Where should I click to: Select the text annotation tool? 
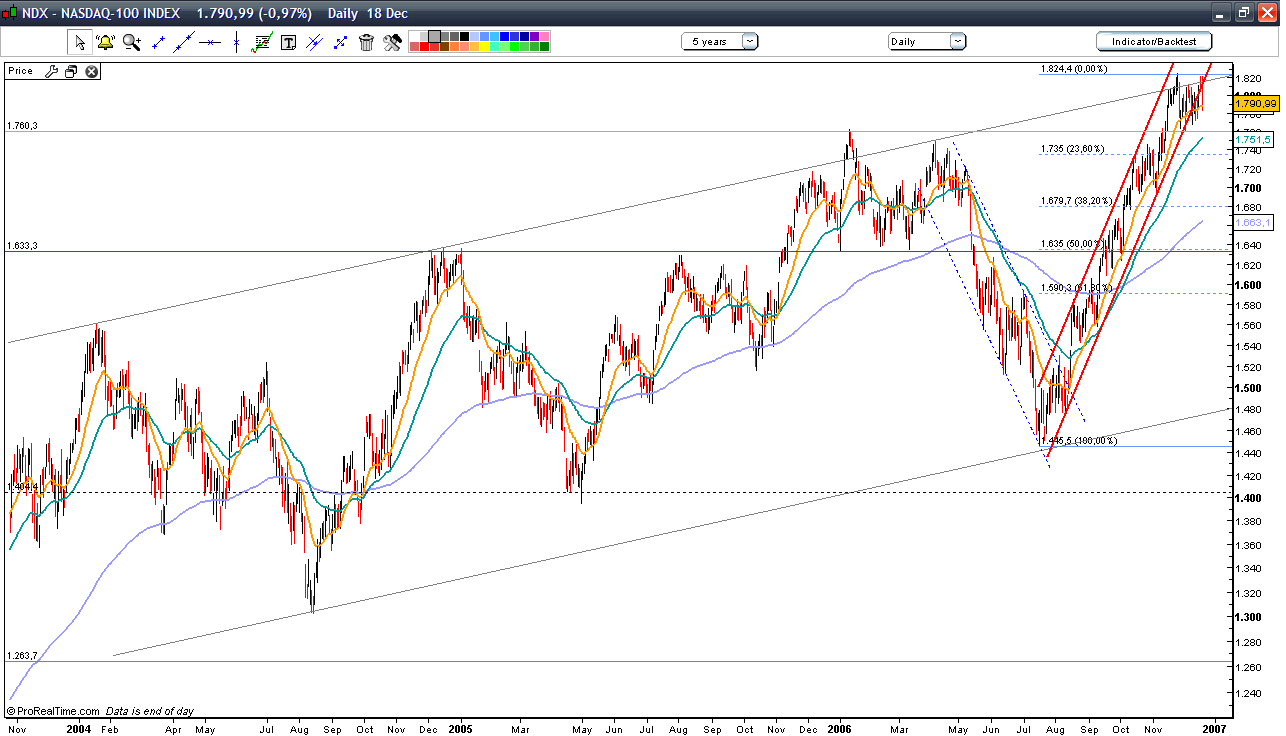(x=288, y=42)
